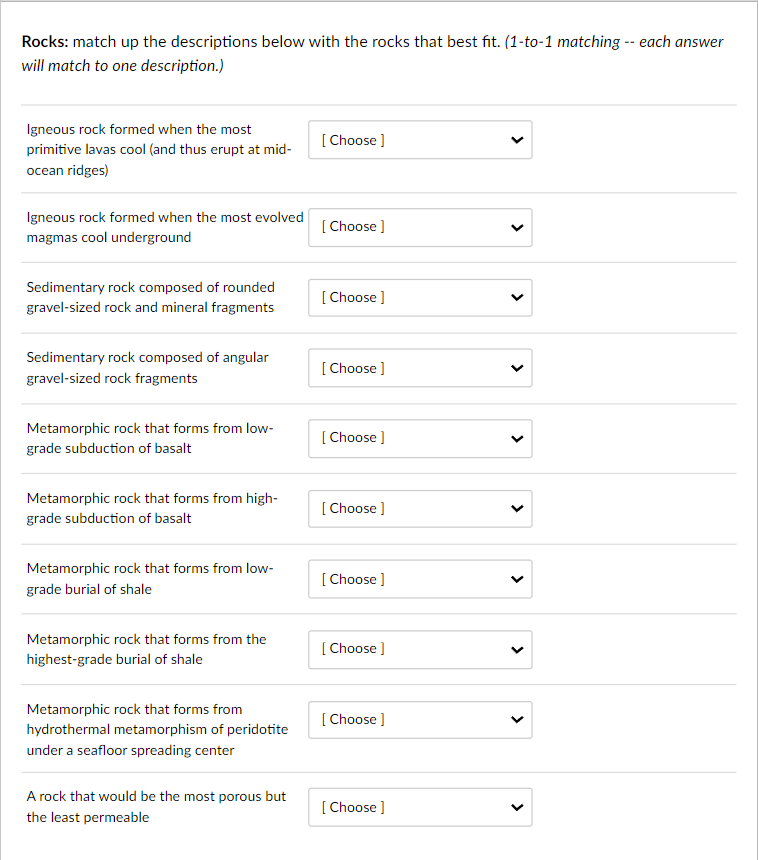Screen dimensions: 758x860
Task: Click the high-grade subduction of basalt description
Action: (x=152, y=508)
